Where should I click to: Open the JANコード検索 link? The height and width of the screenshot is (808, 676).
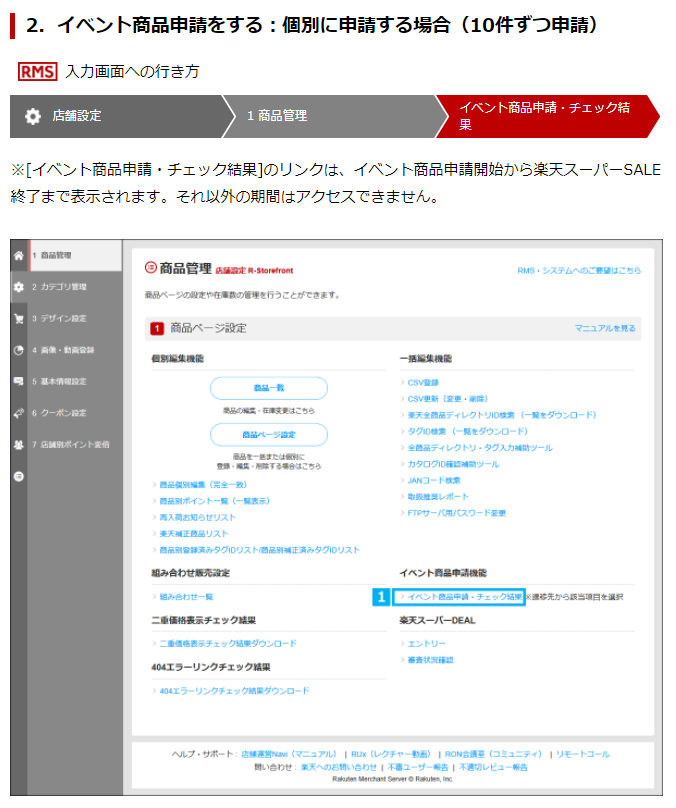click(434, 481)
